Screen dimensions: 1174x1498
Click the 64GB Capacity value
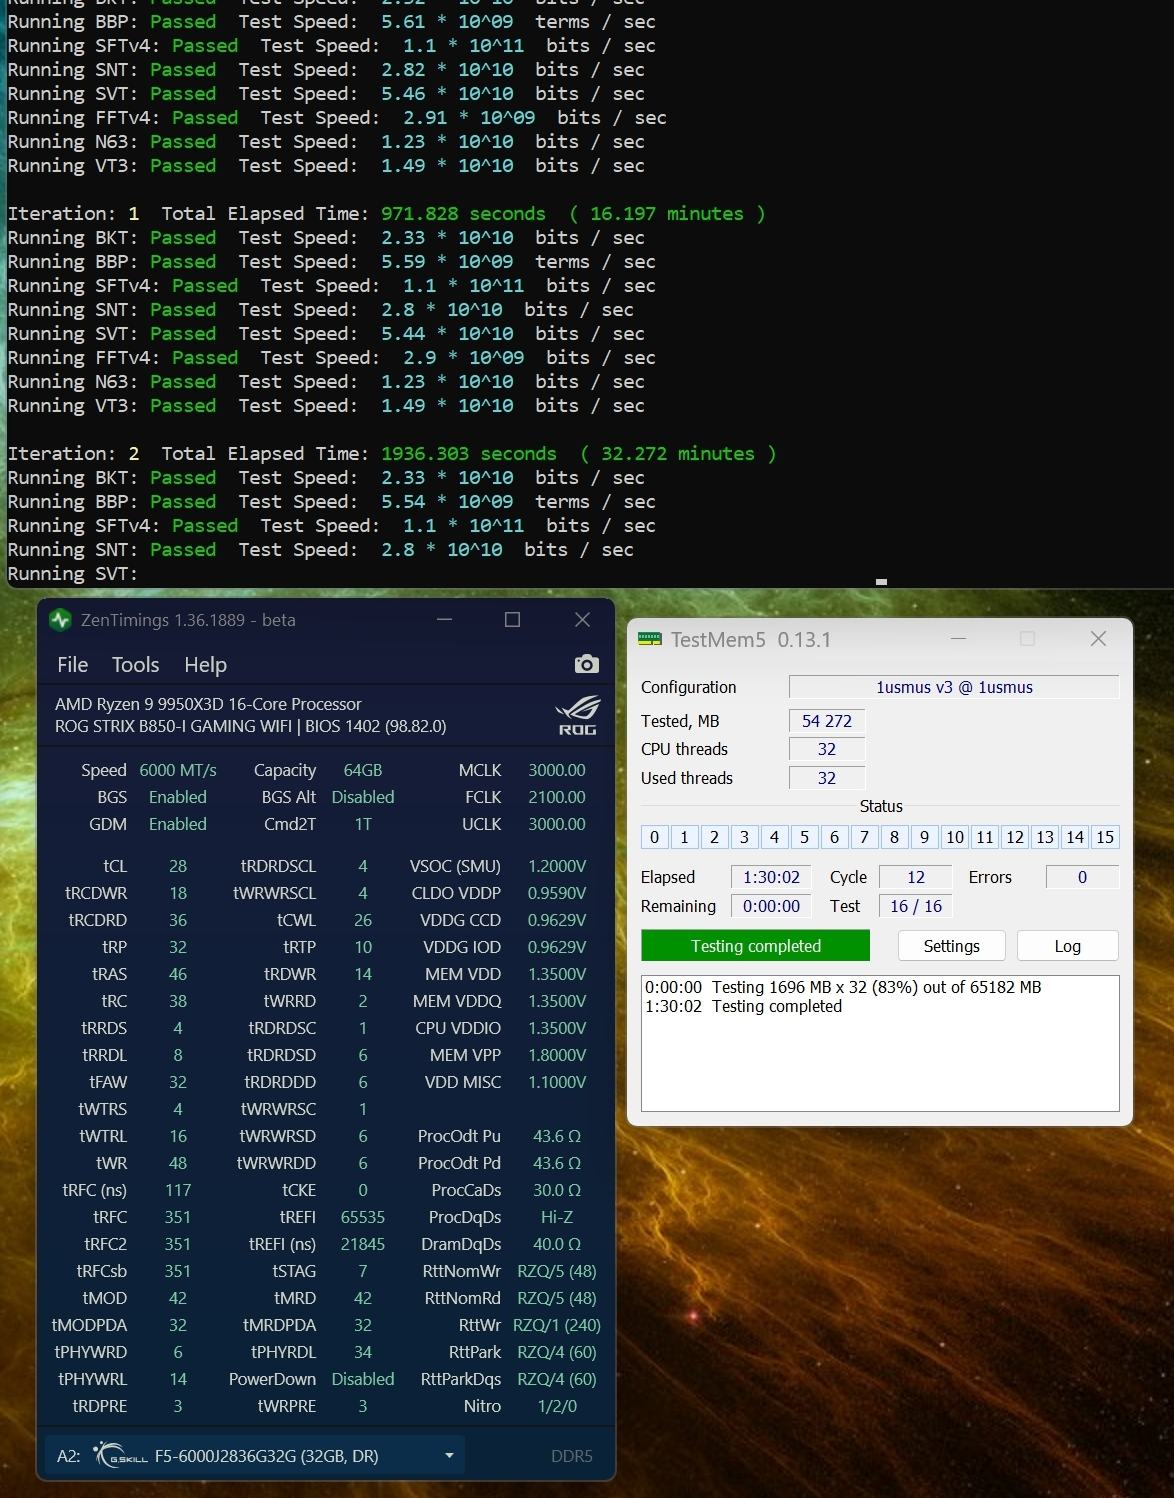click(363, 770)
